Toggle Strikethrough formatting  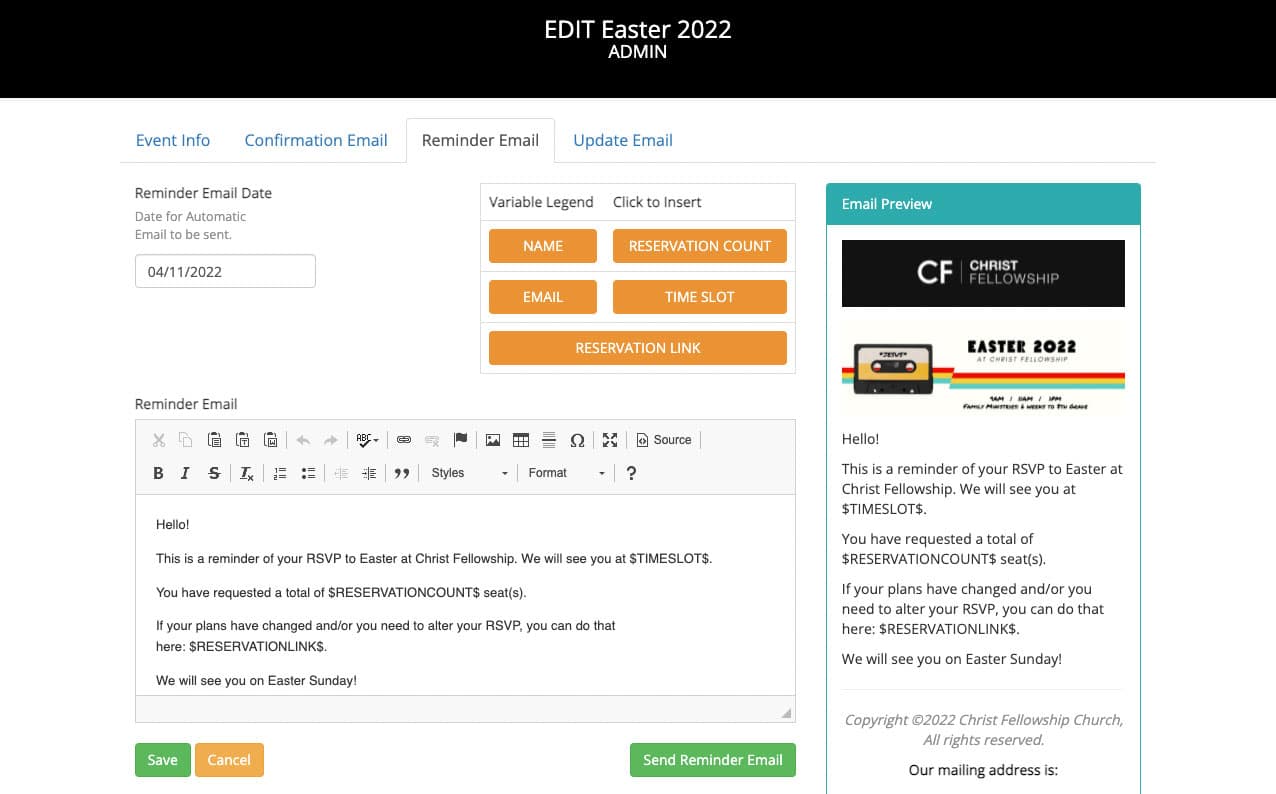(x=214, y=473)
